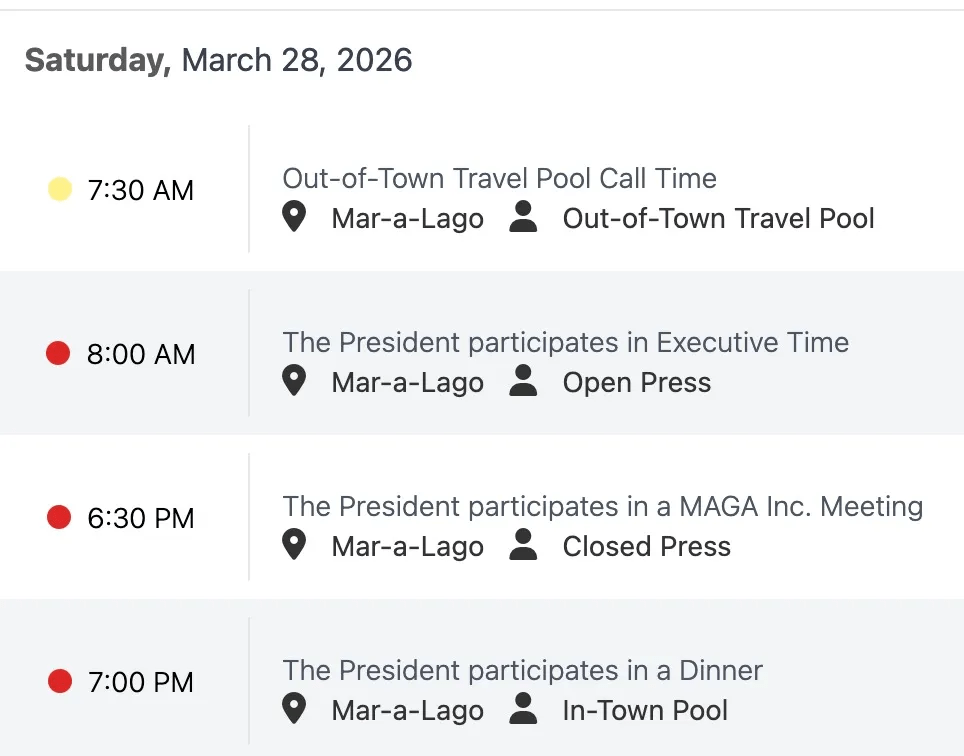Click the Closed Press label
Screen dimensions: 964x756
click(646, 546)
